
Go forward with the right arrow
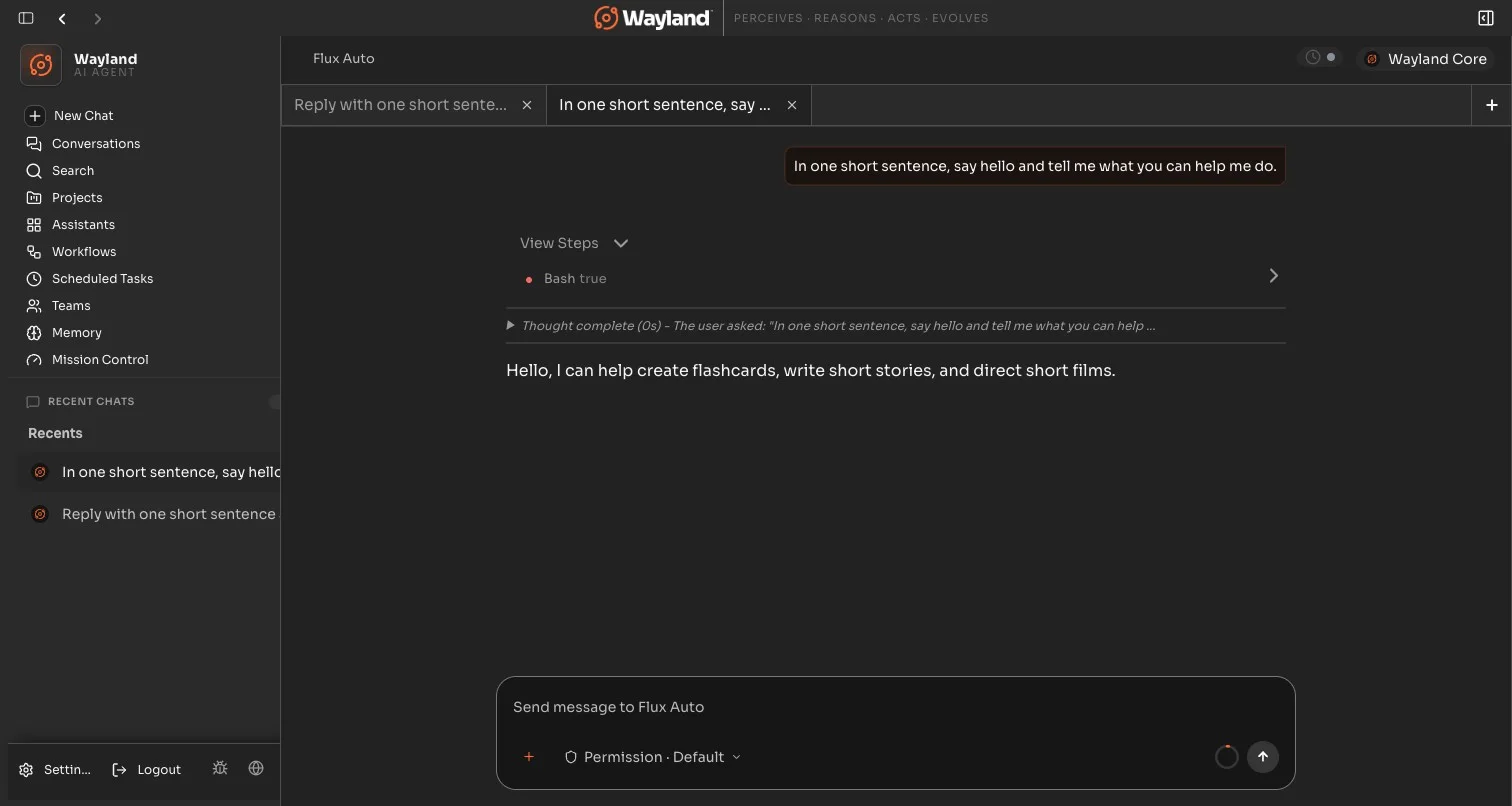tap(97, 18)
